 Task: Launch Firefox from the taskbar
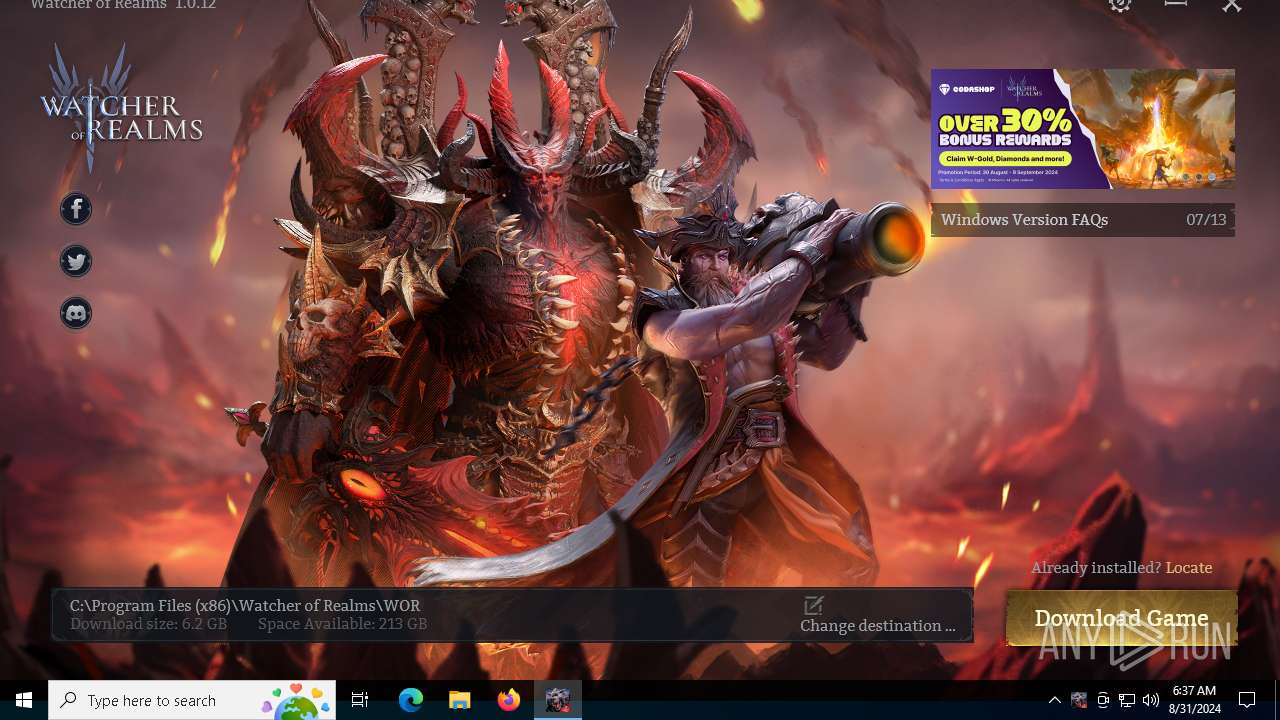pos(509,700)
